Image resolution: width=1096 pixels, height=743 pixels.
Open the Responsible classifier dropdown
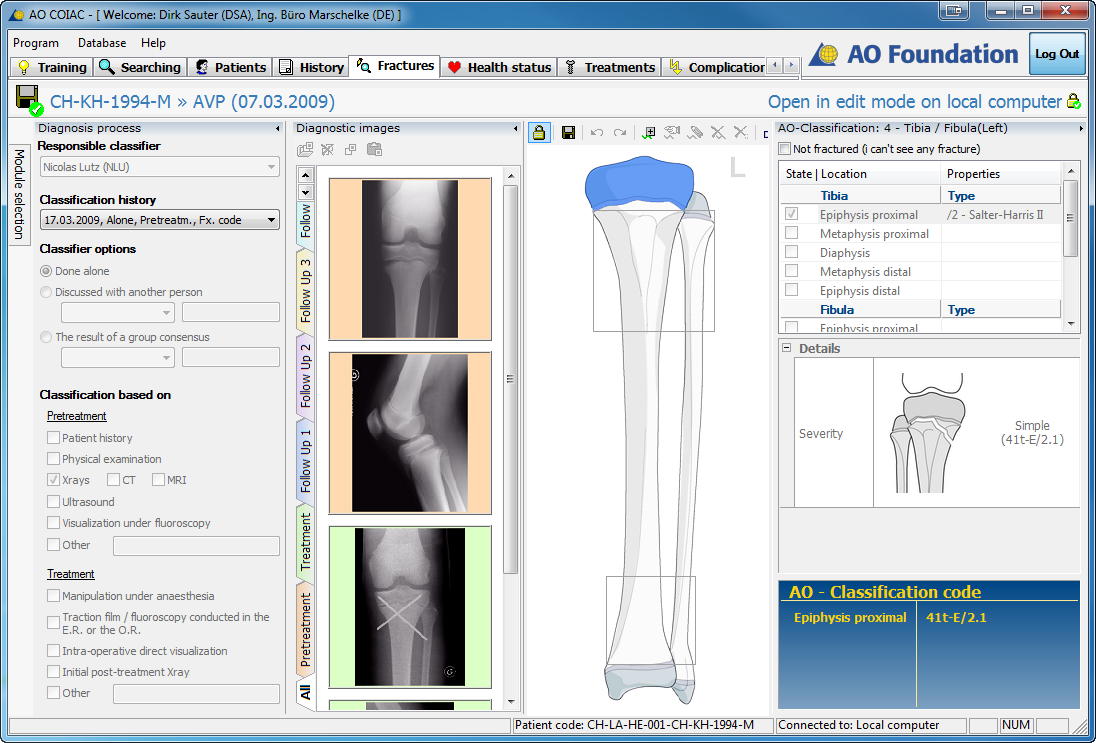click(159, 167)
